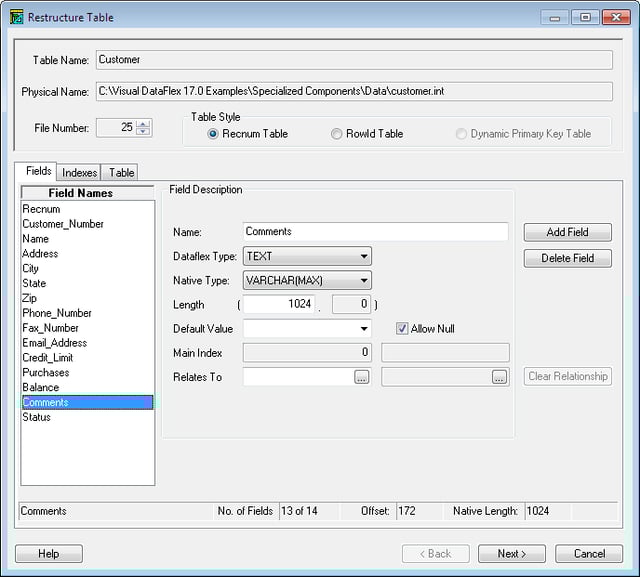This screenshot has width=640, height=577.
Task: Click Native Length value 1024 in status bar
Action: pyautogui.click(x=548, y=511)
